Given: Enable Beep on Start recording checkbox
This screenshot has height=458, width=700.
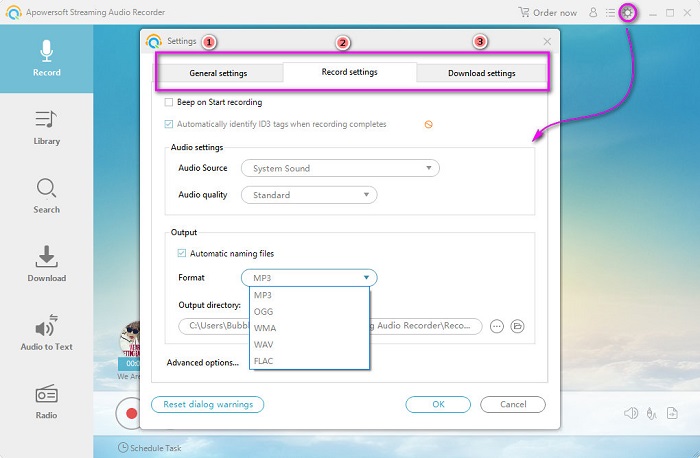Looking at the screenshot, I should (169, 102).
